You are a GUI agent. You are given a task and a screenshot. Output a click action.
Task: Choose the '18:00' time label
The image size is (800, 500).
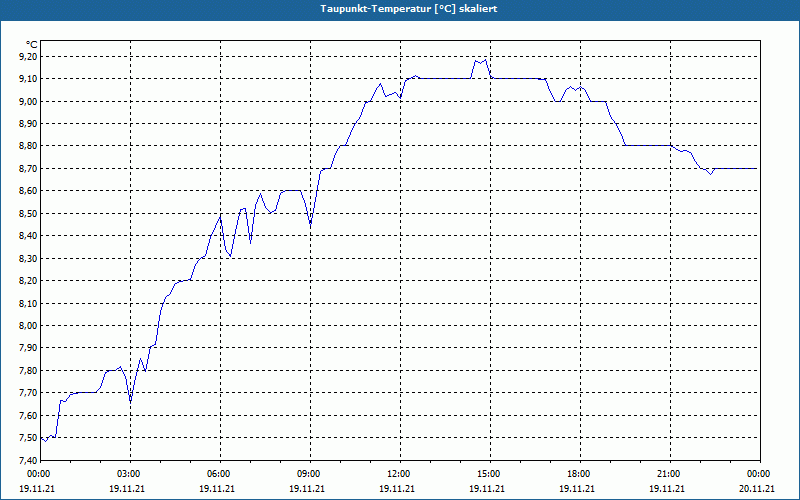click(579, 474)
